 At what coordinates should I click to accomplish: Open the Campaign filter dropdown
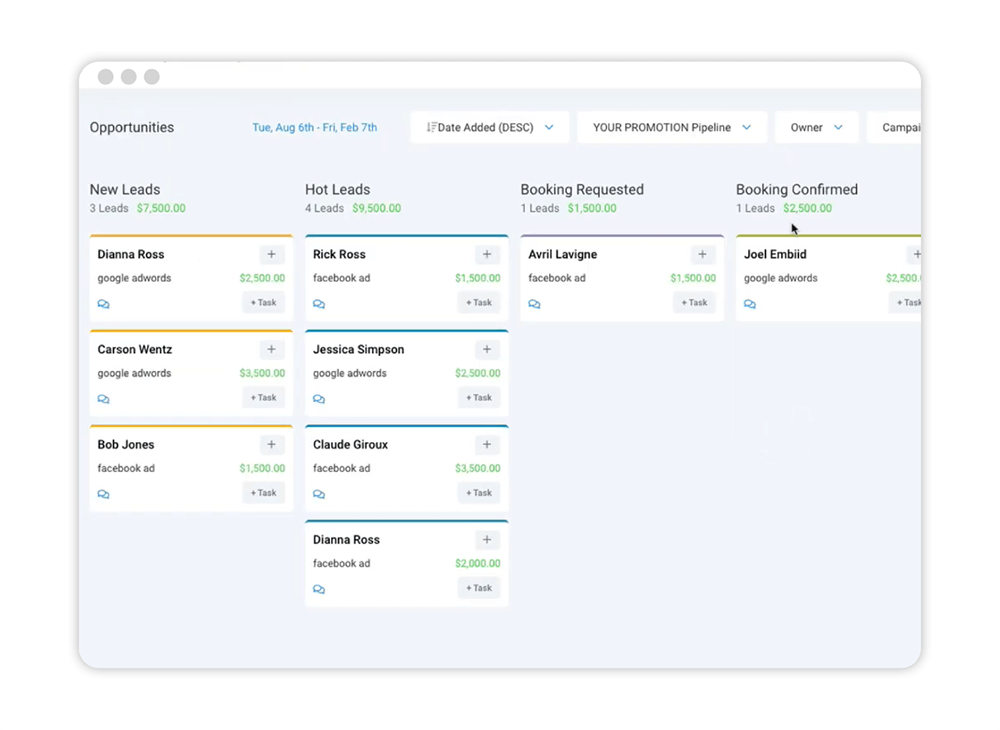(894, 128)
